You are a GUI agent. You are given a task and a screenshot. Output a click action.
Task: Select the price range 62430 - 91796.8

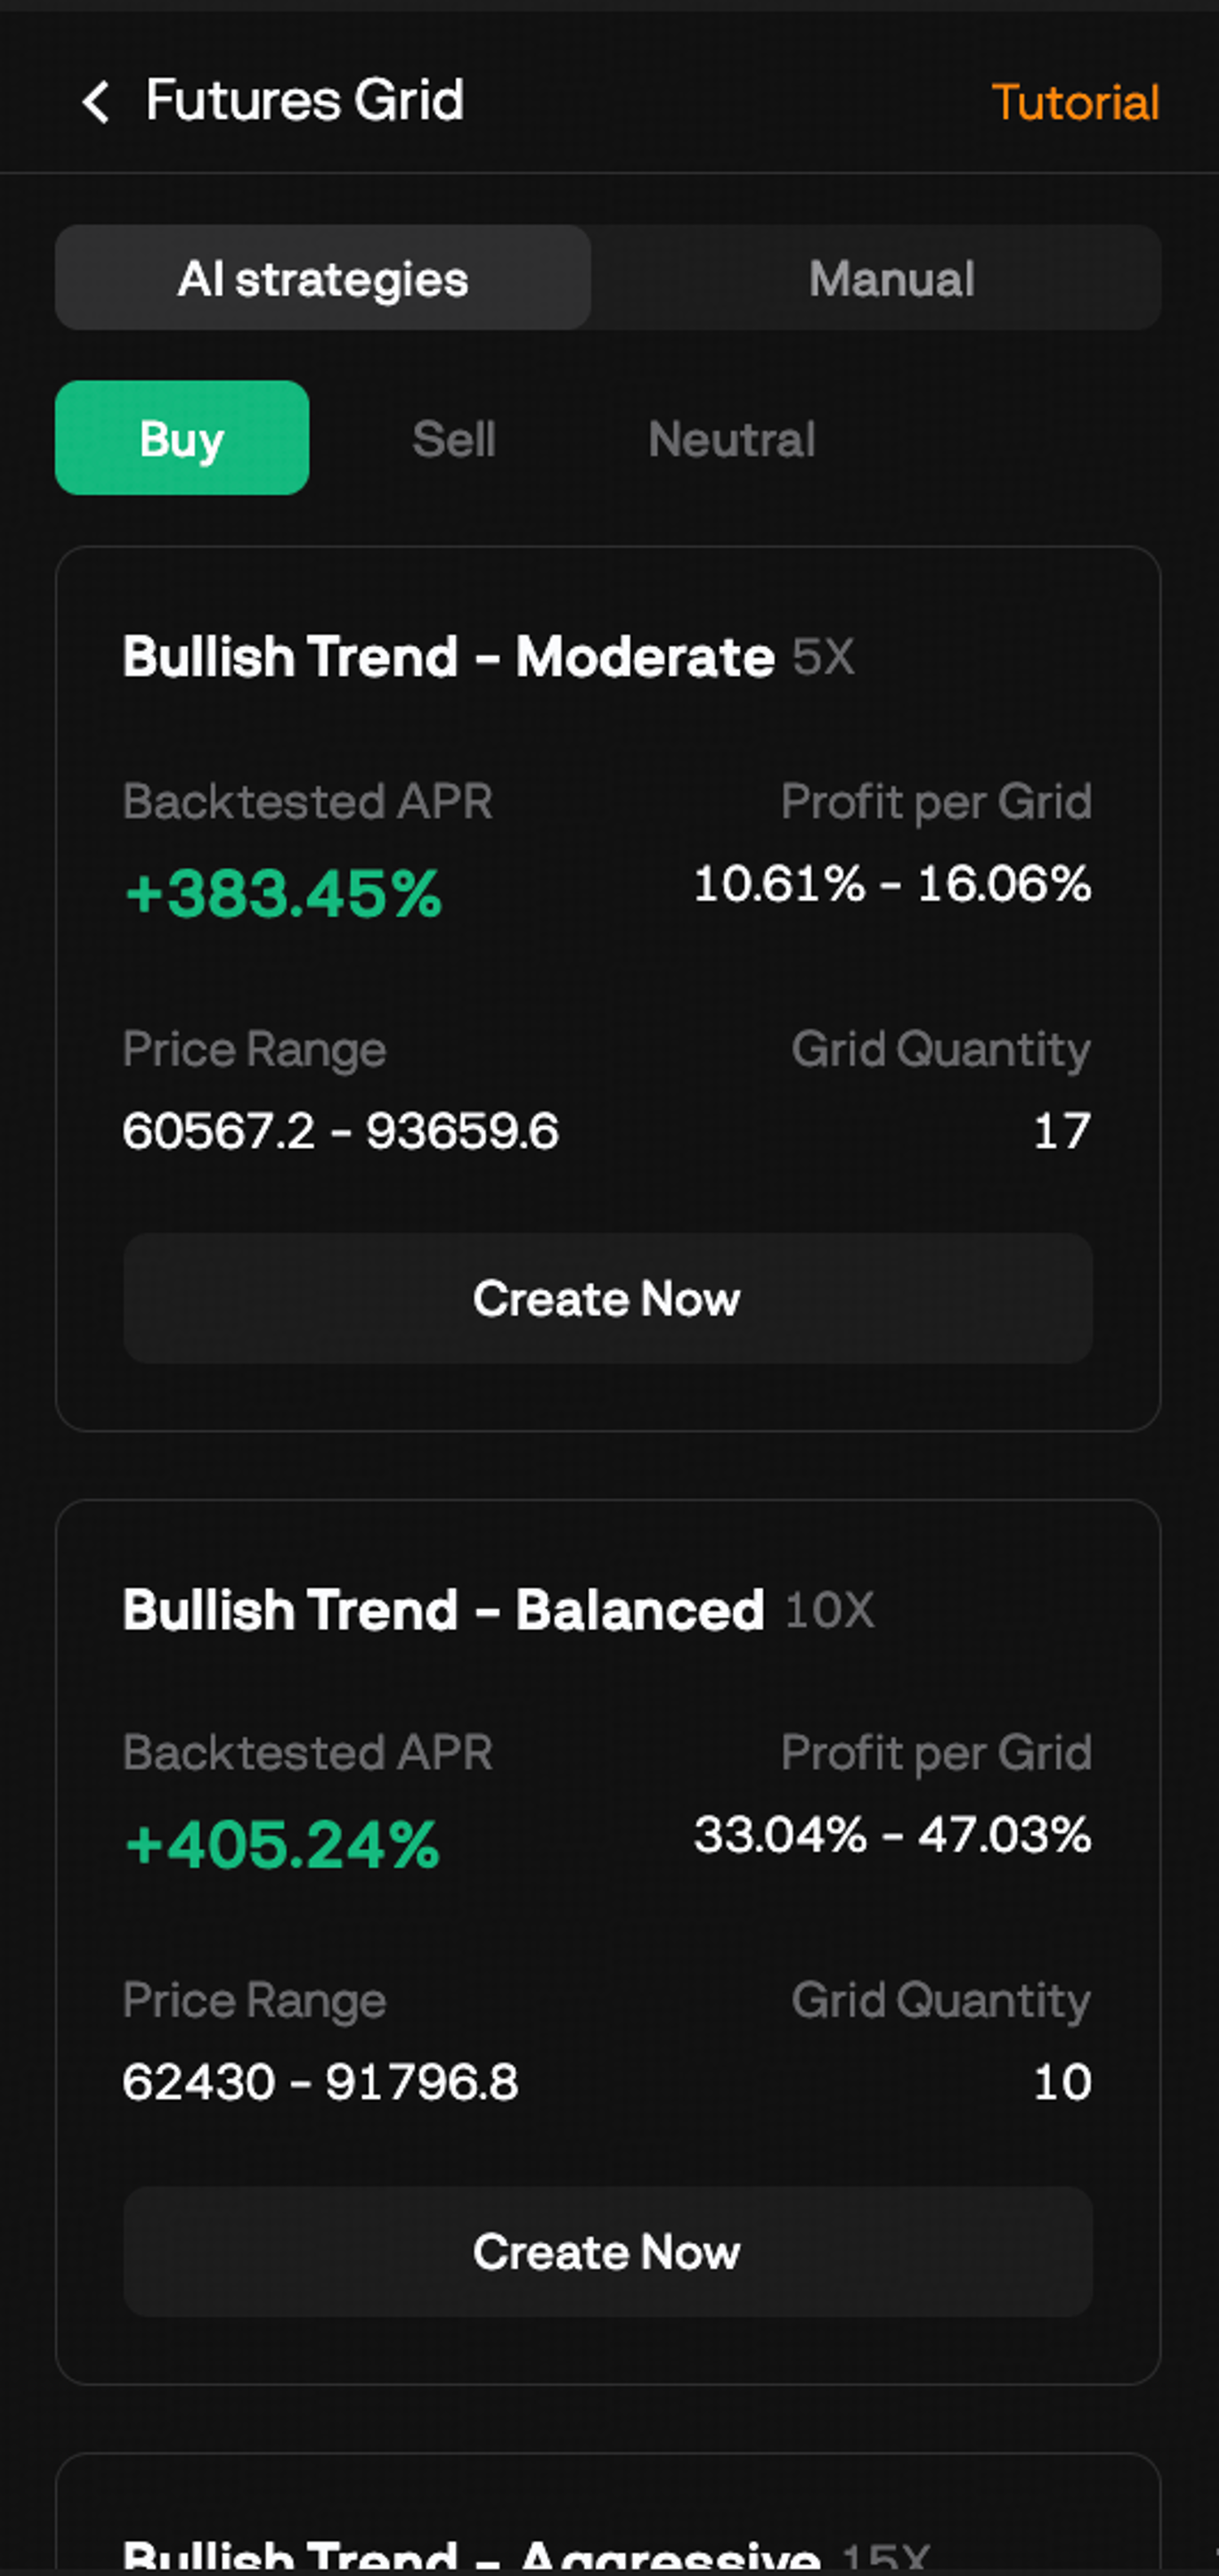[320, 2082]
